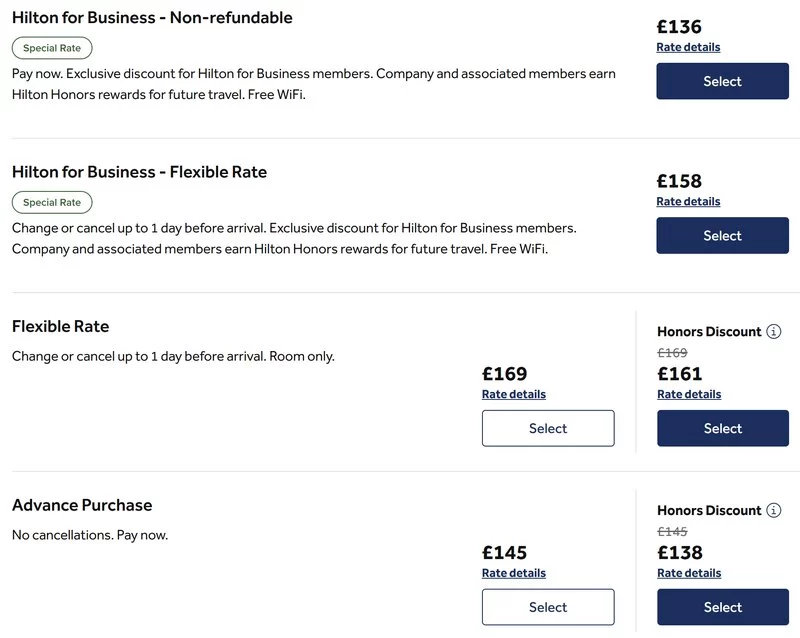Select the £169 standard Flexible Rate

pyautogui.click(x=548, y=428)
